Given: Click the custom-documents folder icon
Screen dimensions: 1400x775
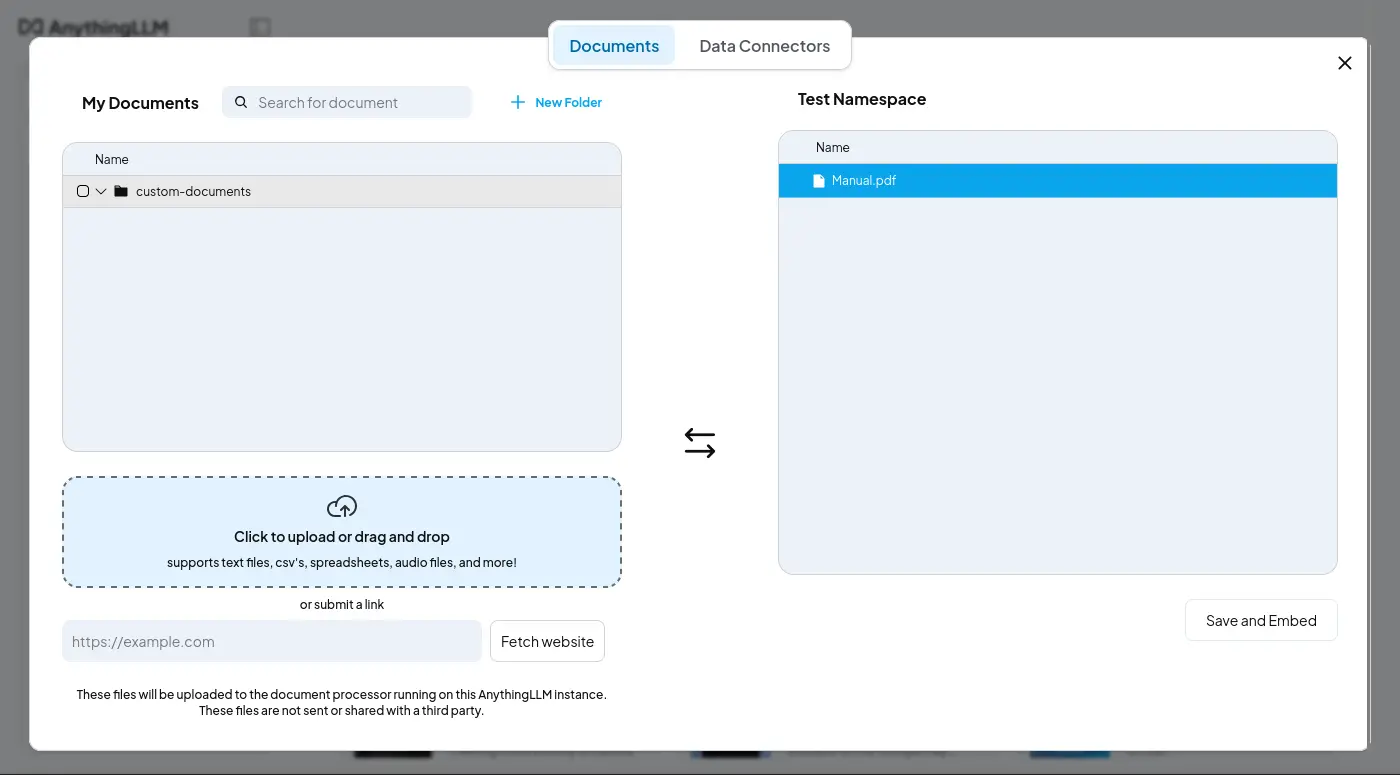Looking at the screenshot, I should pos(121,191).
